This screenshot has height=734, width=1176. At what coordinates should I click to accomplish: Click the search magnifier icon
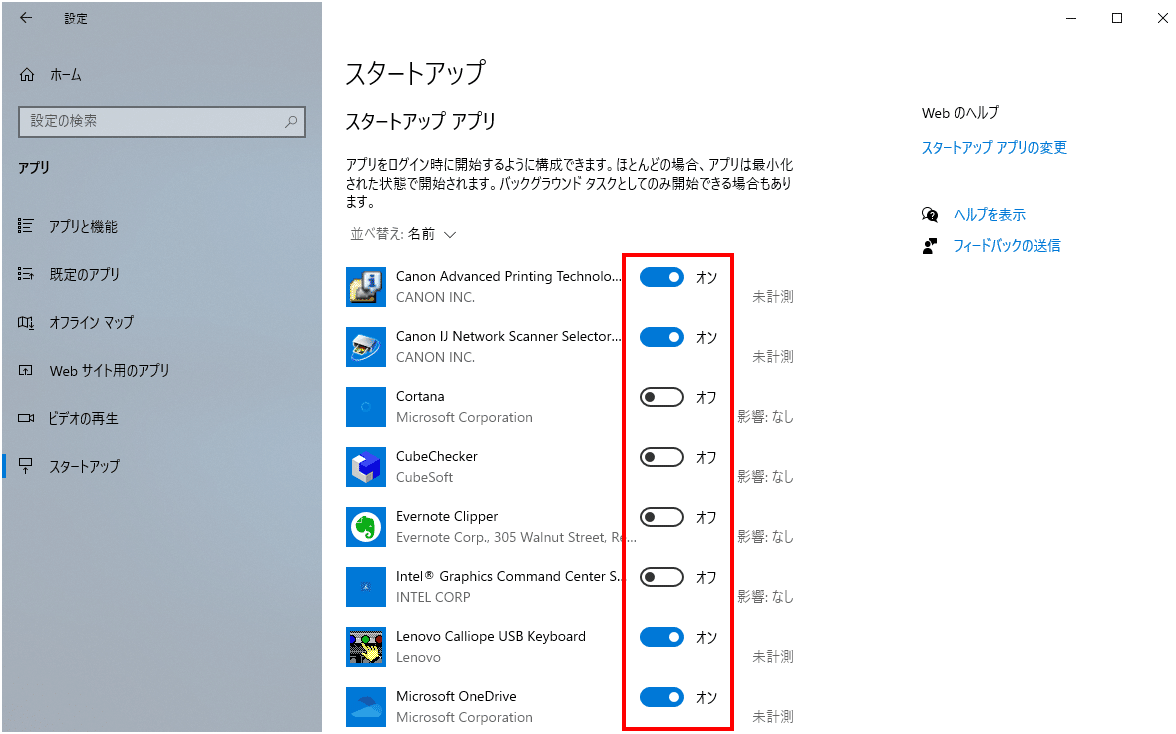(x=291, y=121)
